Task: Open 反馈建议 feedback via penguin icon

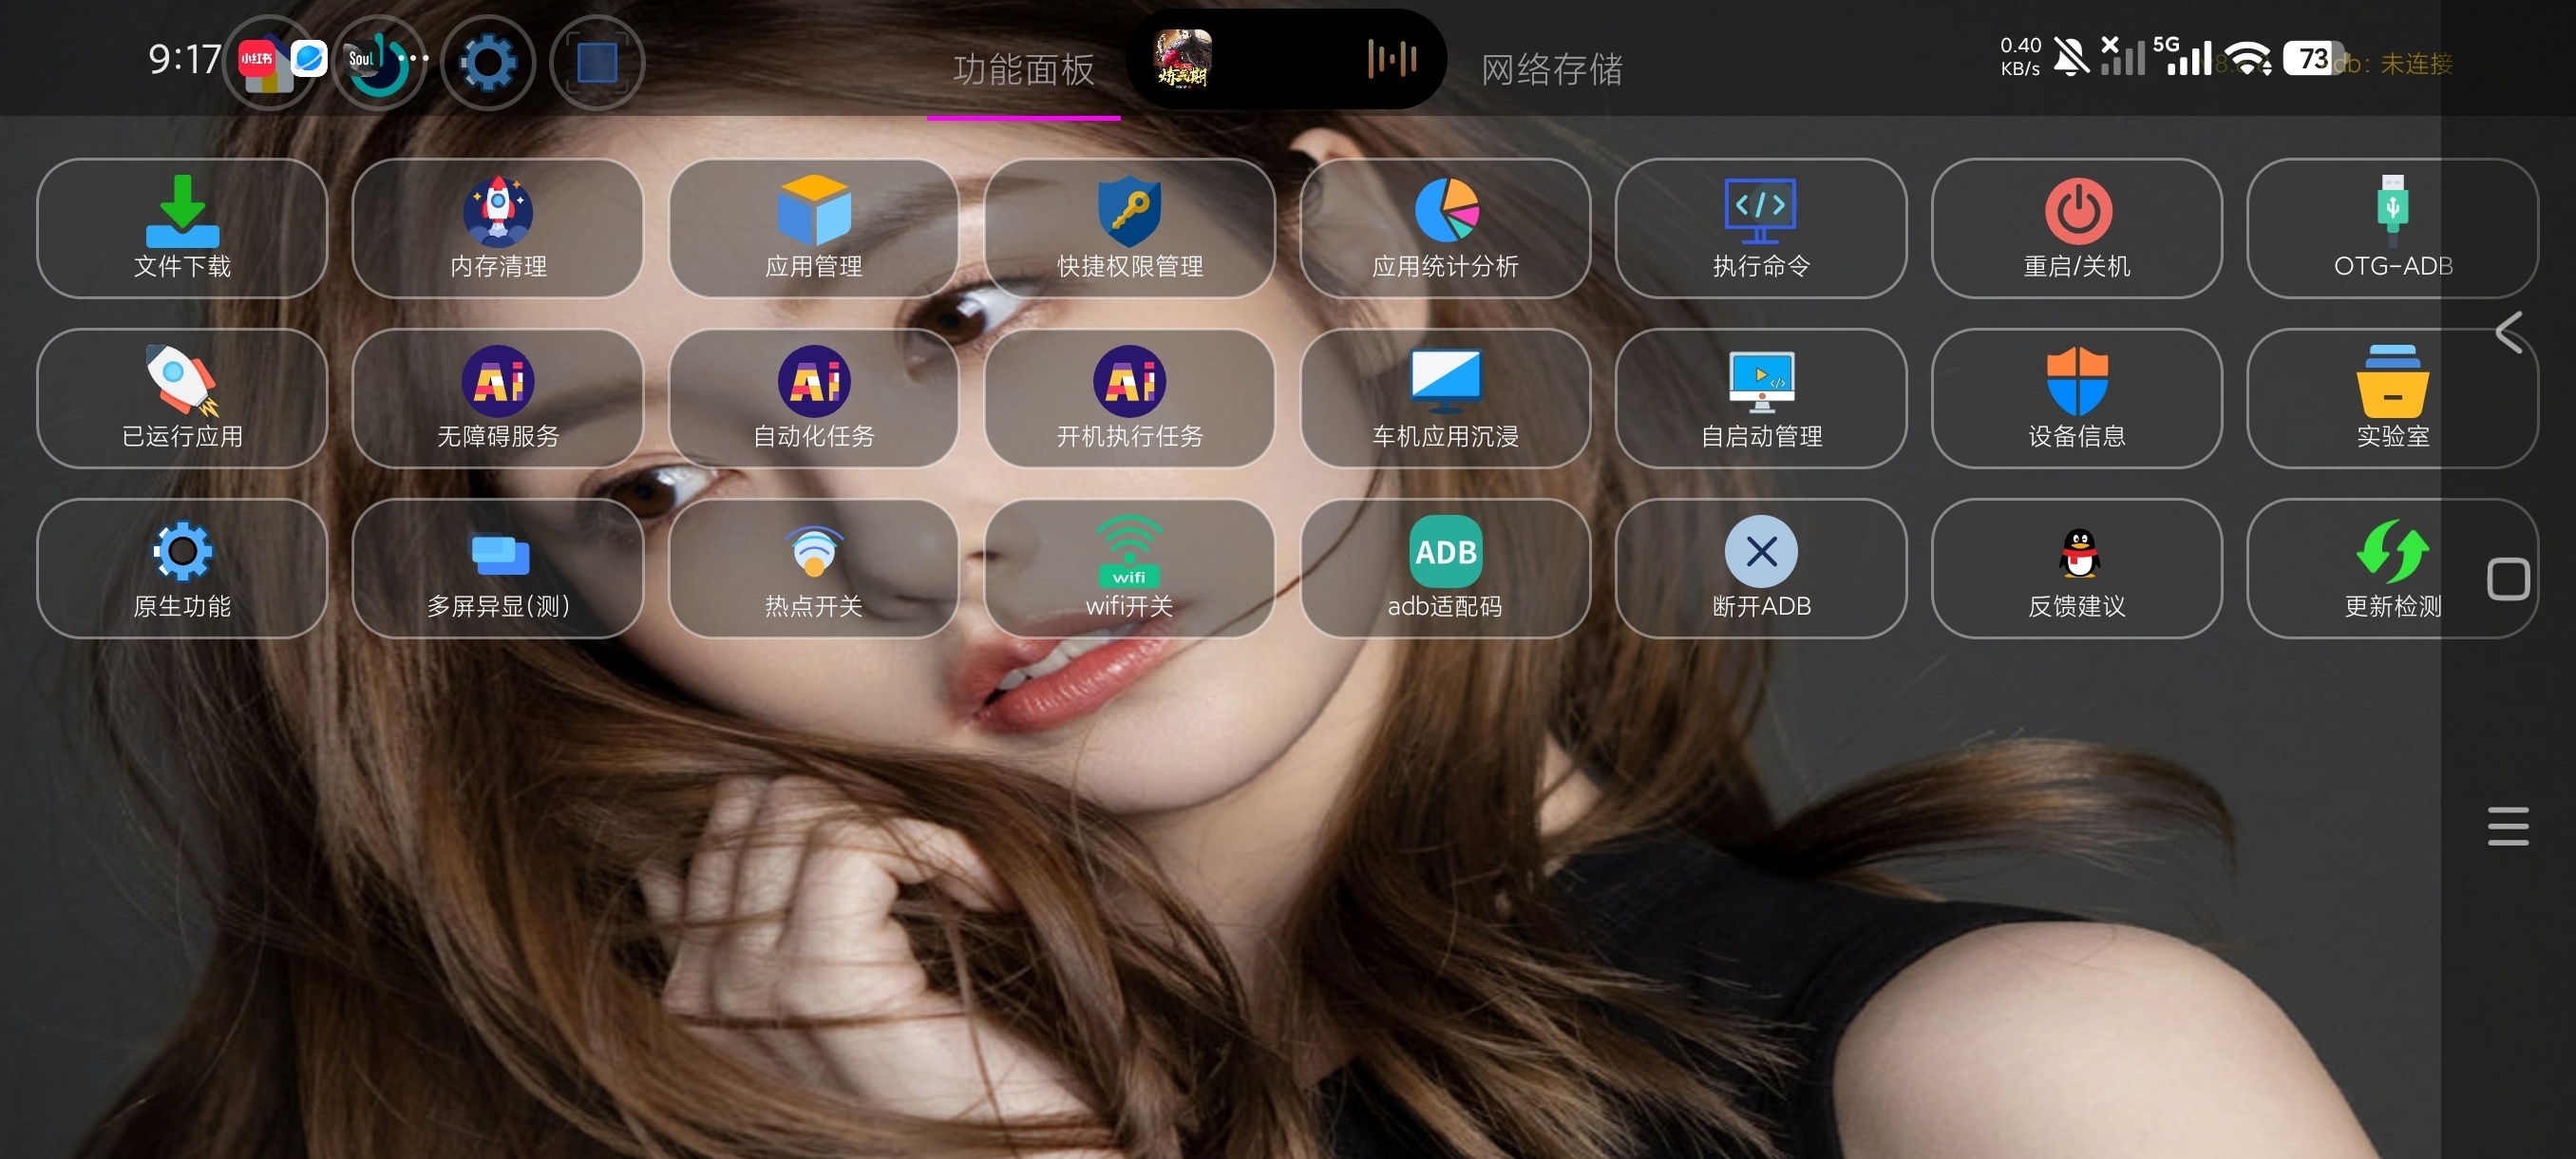Action: point(2077,568)
